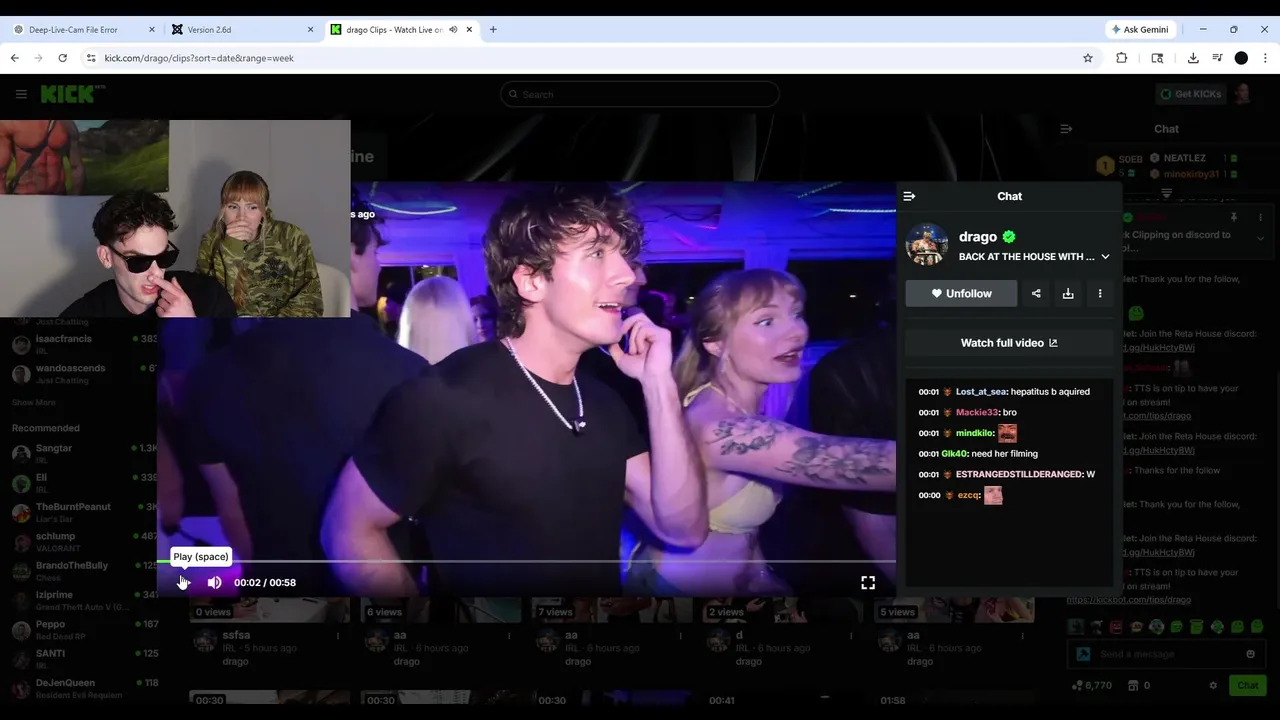The height and width of the screenshot is (720, 1280).
Task: Click the drago channel name
Action: 978,237
